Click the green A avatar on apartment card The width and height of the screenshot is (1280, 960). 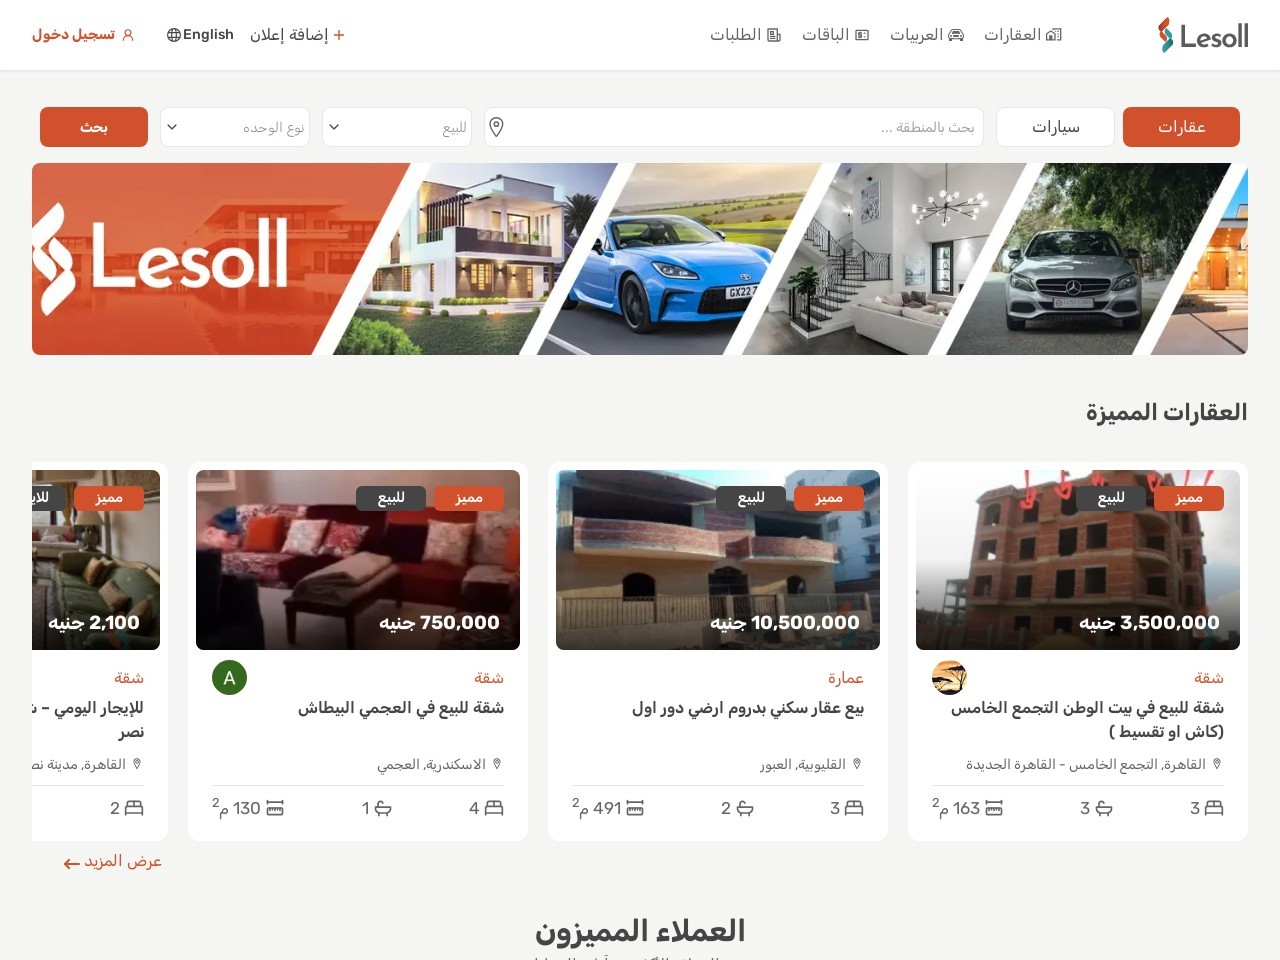click(x=229, y=678)
